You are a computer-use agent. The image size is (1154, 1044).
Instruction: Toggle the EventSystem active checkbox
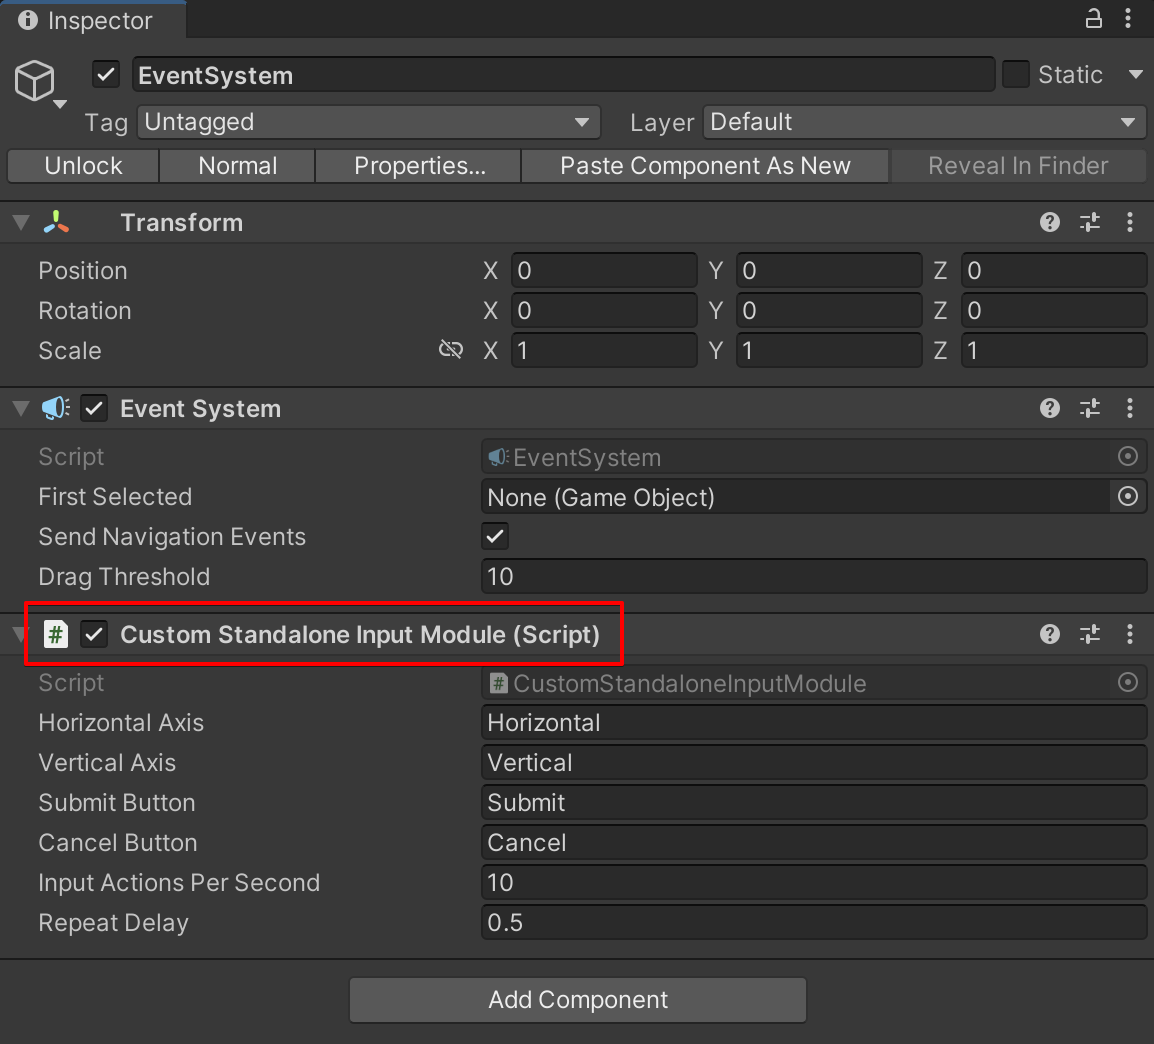[x=105, y=74]
